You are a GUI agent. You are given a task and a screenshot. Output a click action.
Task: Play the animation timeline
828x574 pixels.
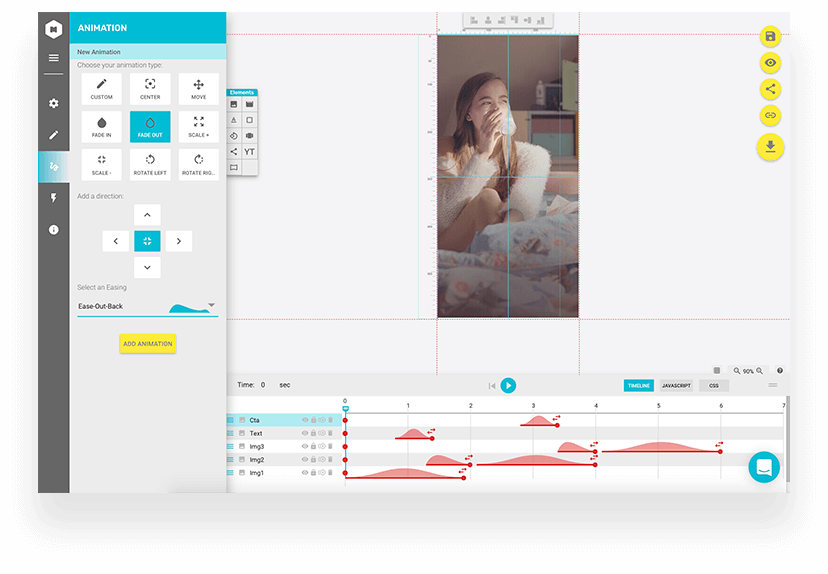click(508, 385)
